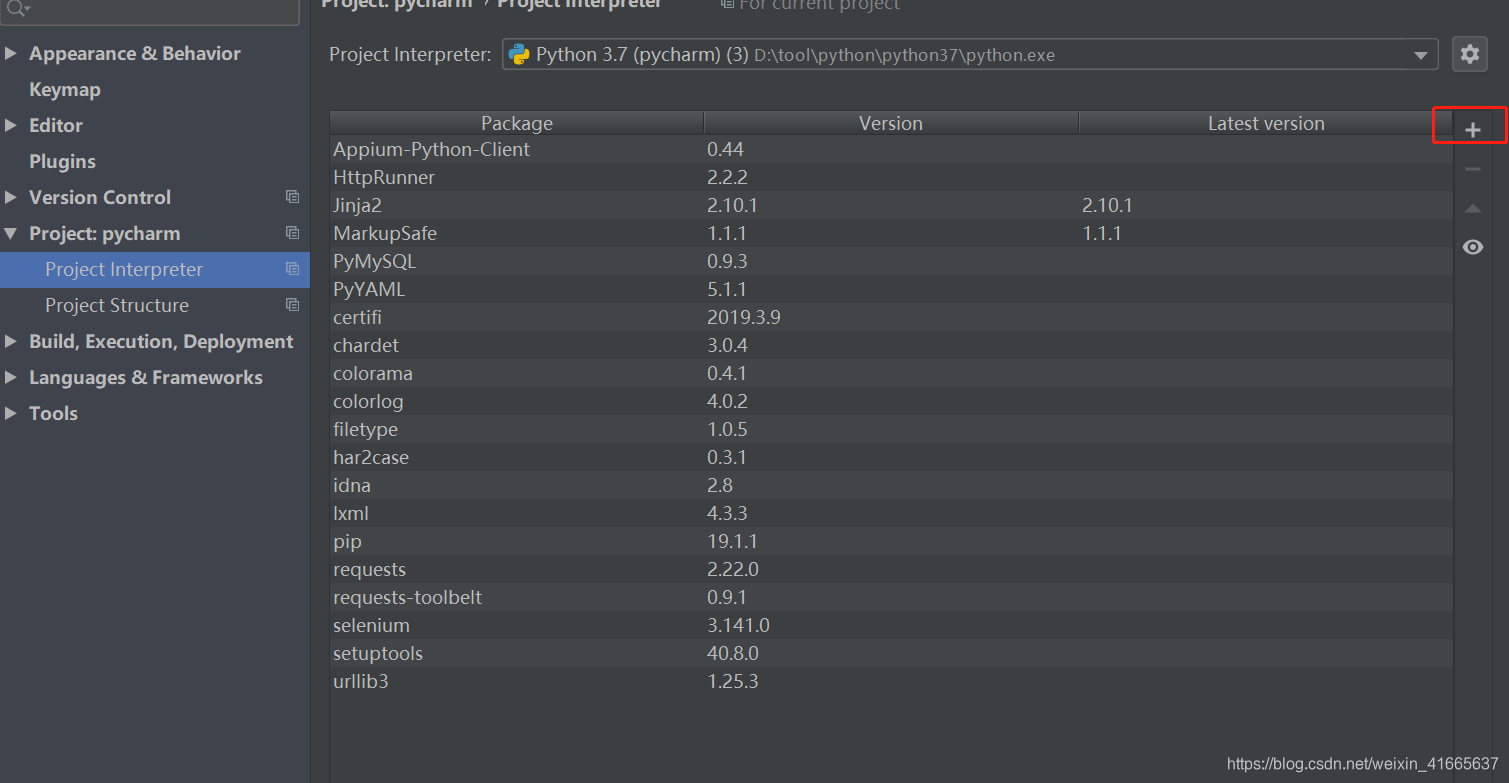Select the setuptools package row
This screenshot has height=783, width=1509.
[x=892, y=653]
